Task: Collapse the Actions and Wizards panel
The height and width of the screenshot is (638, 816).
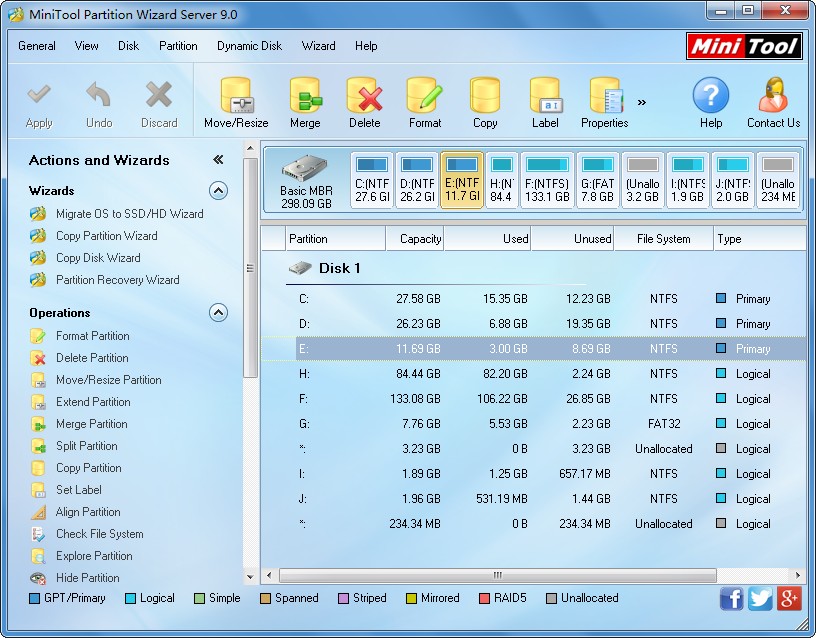Action: click(218, 160)
